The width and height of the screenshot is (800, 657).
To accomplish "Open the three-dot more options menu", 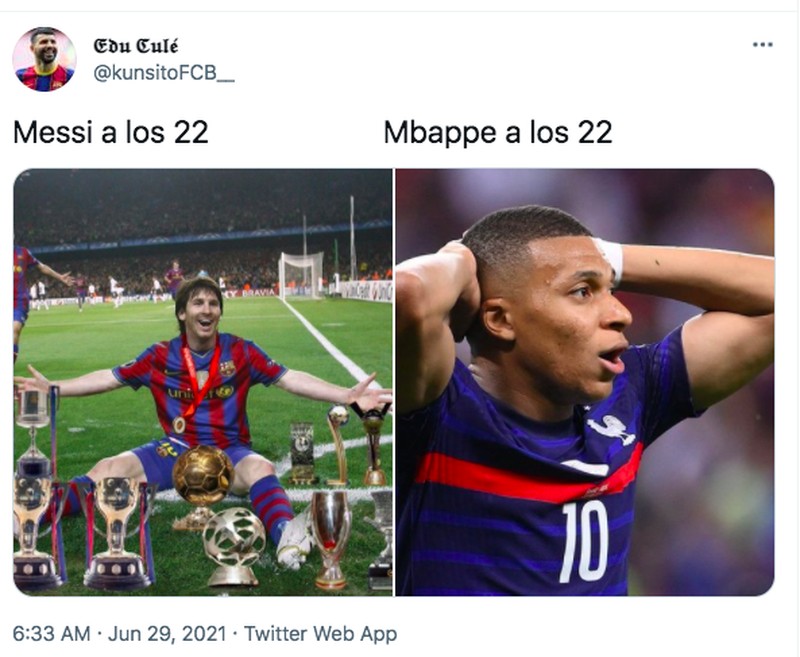I will 762,44.
